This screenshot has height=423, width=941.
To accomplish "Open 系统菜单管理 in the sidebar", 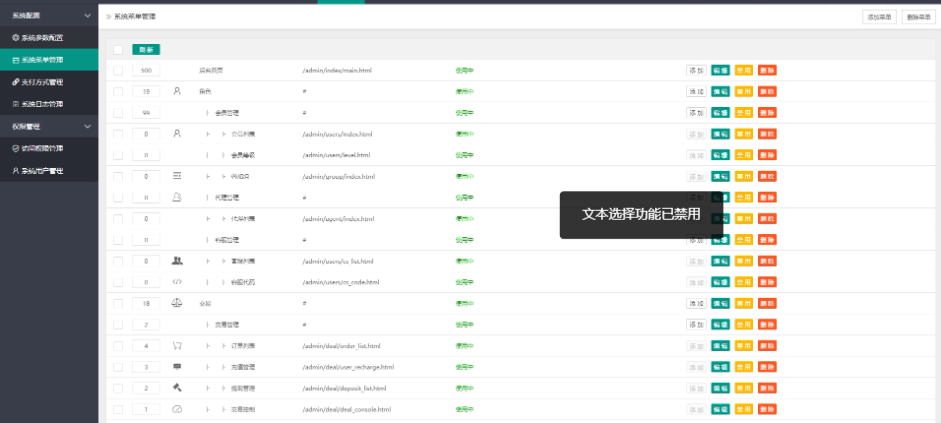I will click(x=49, y=60).
